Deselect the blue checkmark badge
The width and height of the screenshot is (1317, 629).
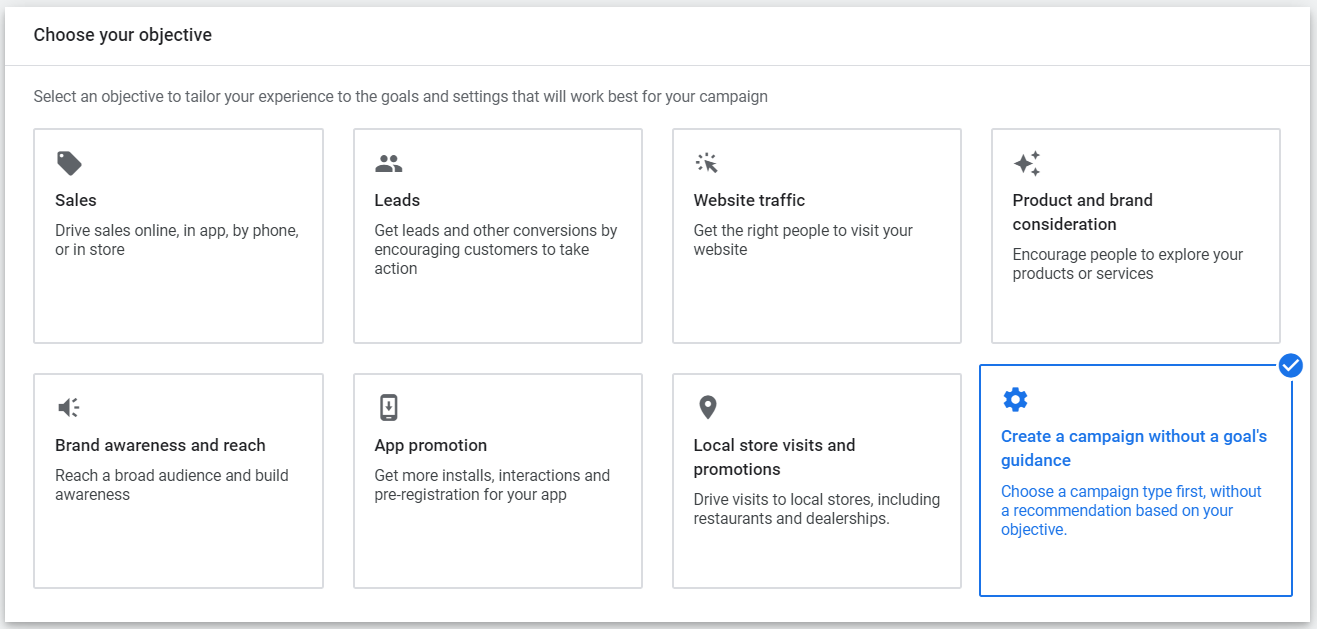pos(1290,366)
